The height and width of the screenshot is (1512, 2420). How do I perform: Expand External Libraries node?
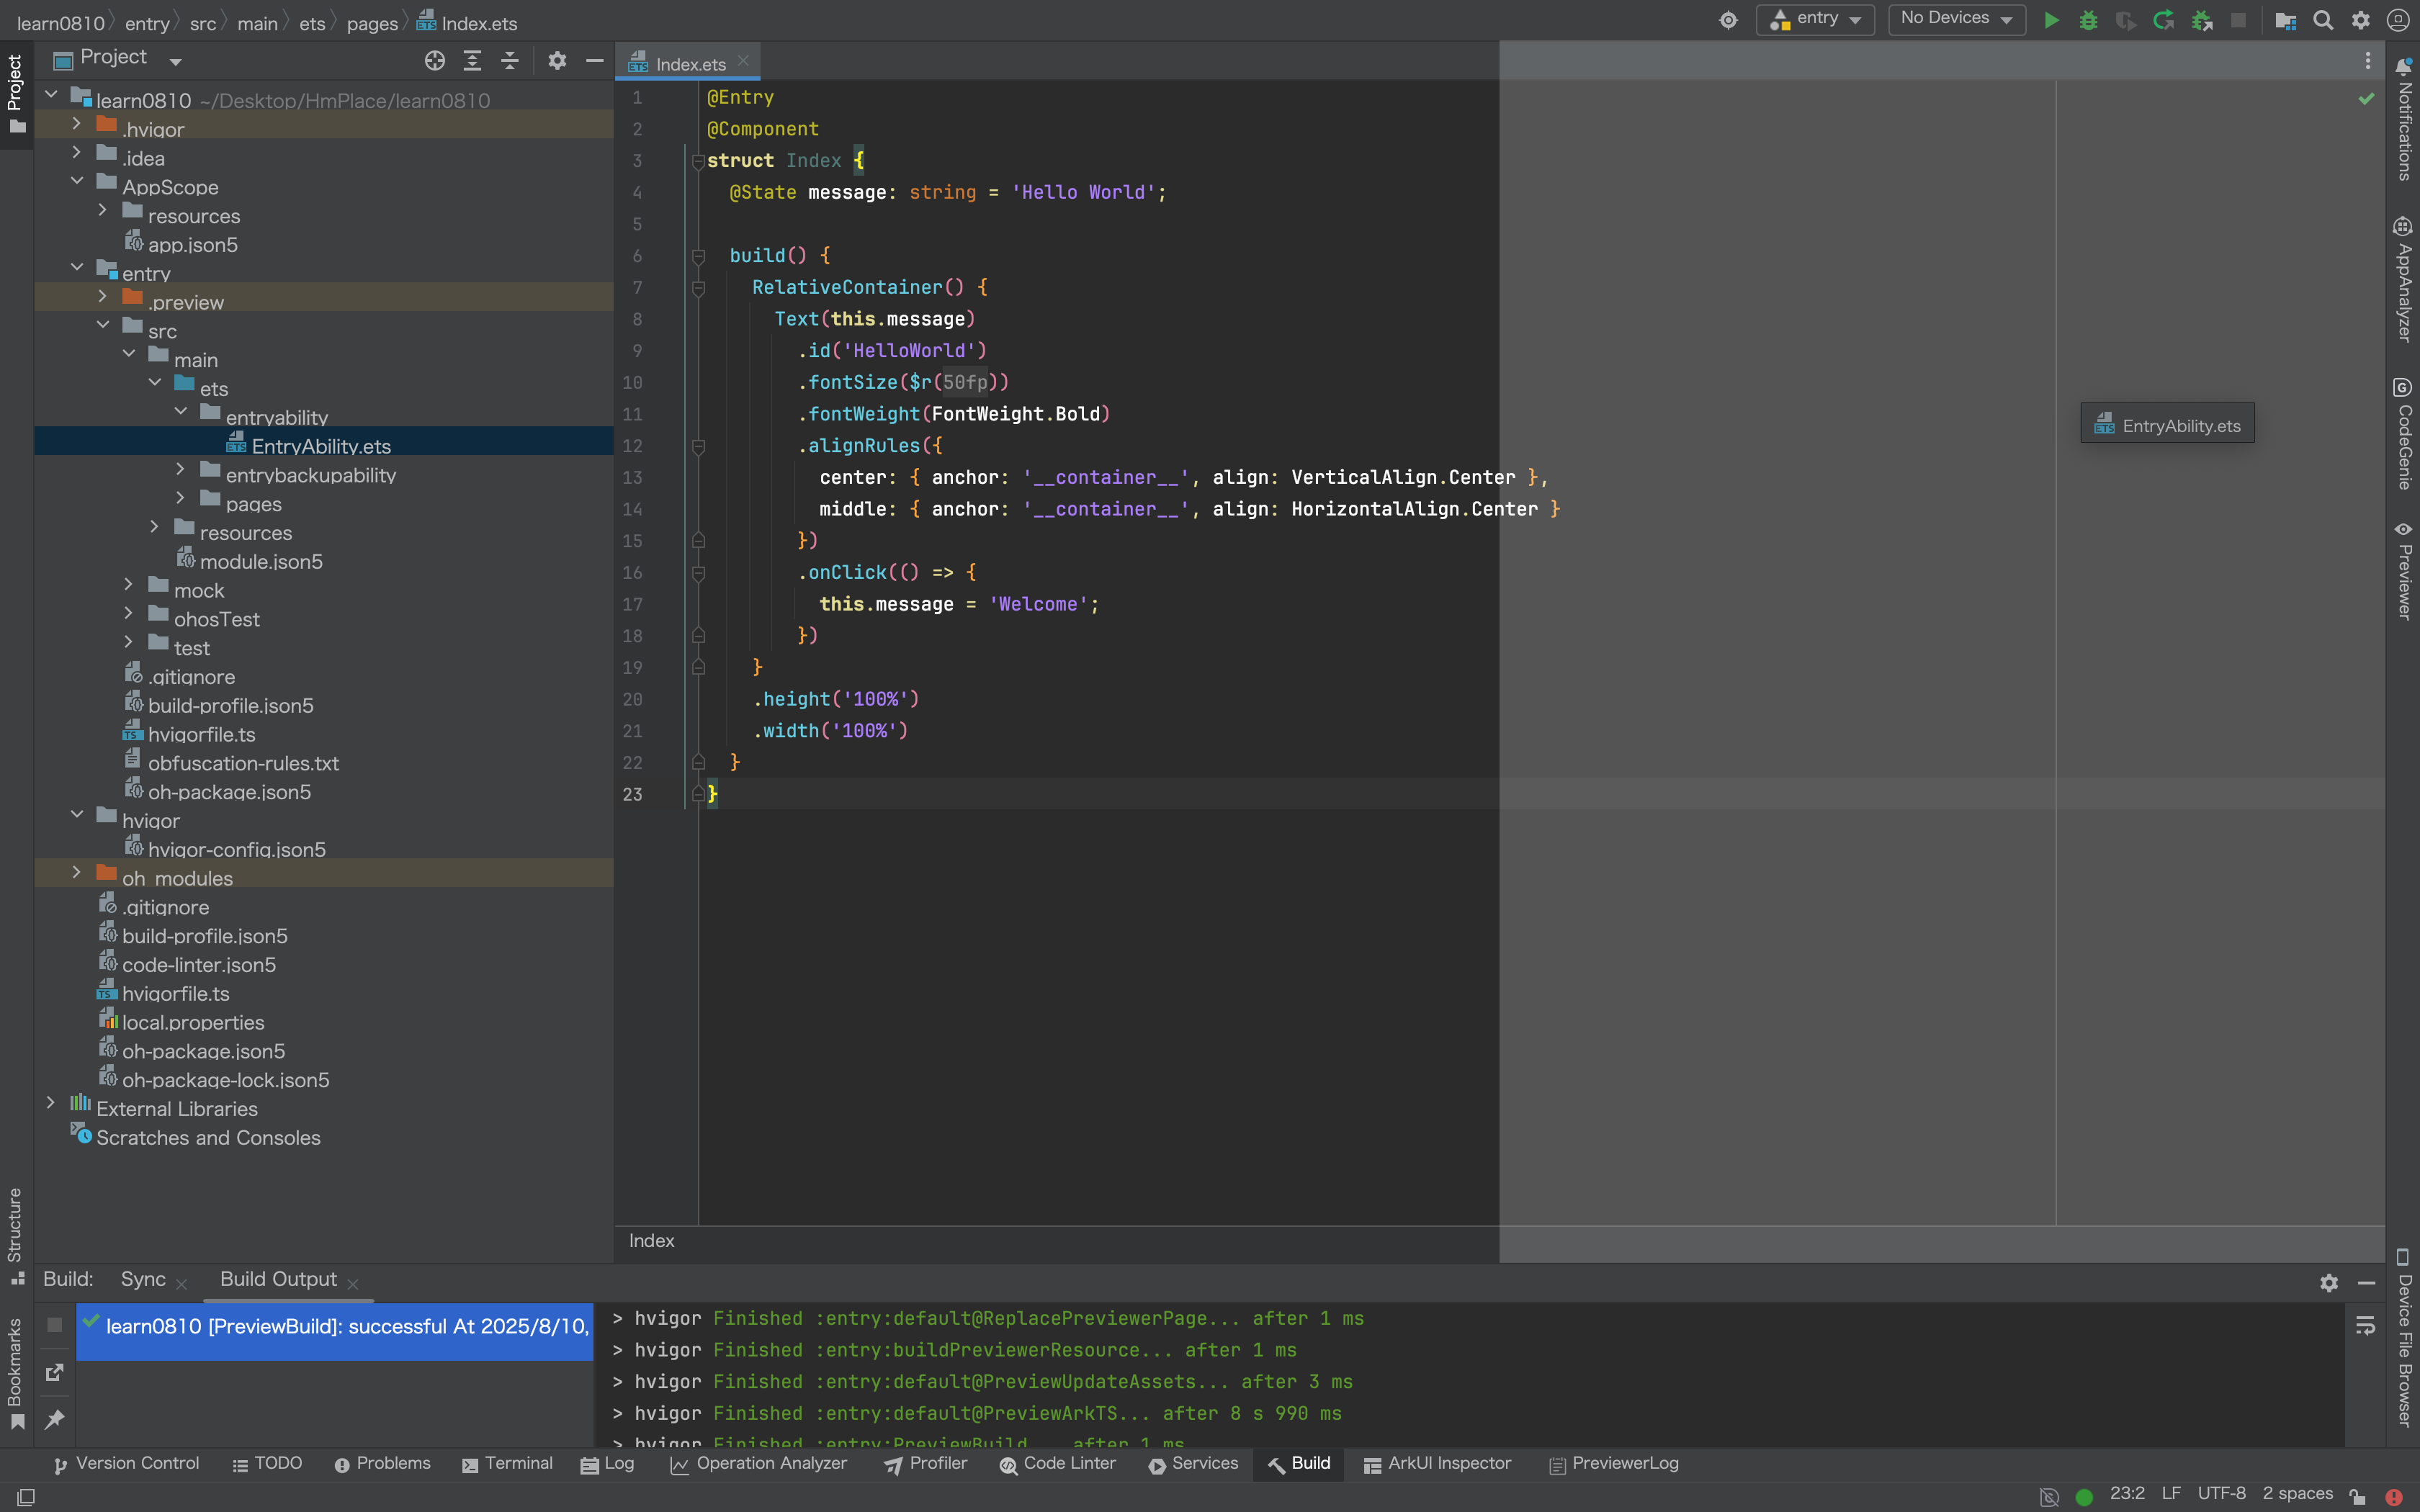[50, 1102]
